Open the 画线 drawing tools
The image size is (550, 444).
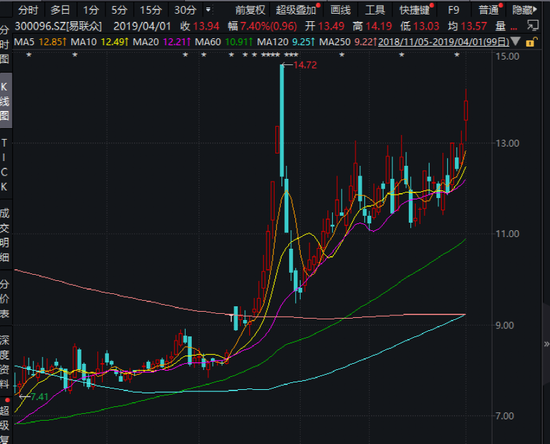[340, 10]
